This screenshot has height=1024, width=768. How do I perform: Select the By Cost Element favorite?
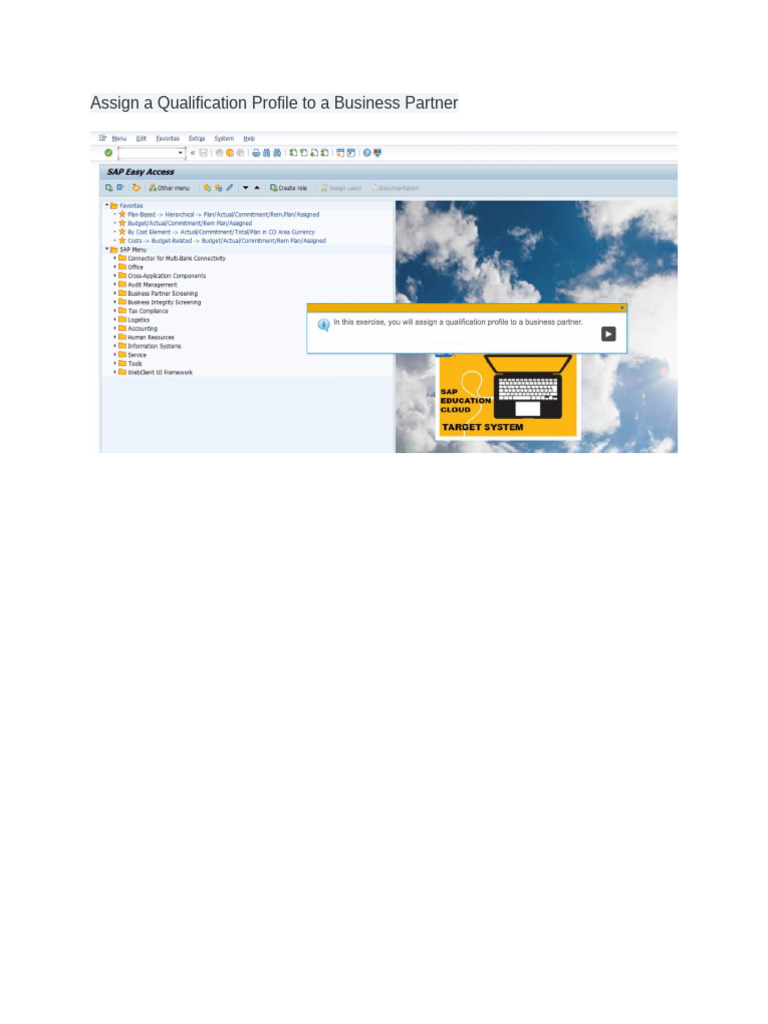221,232
